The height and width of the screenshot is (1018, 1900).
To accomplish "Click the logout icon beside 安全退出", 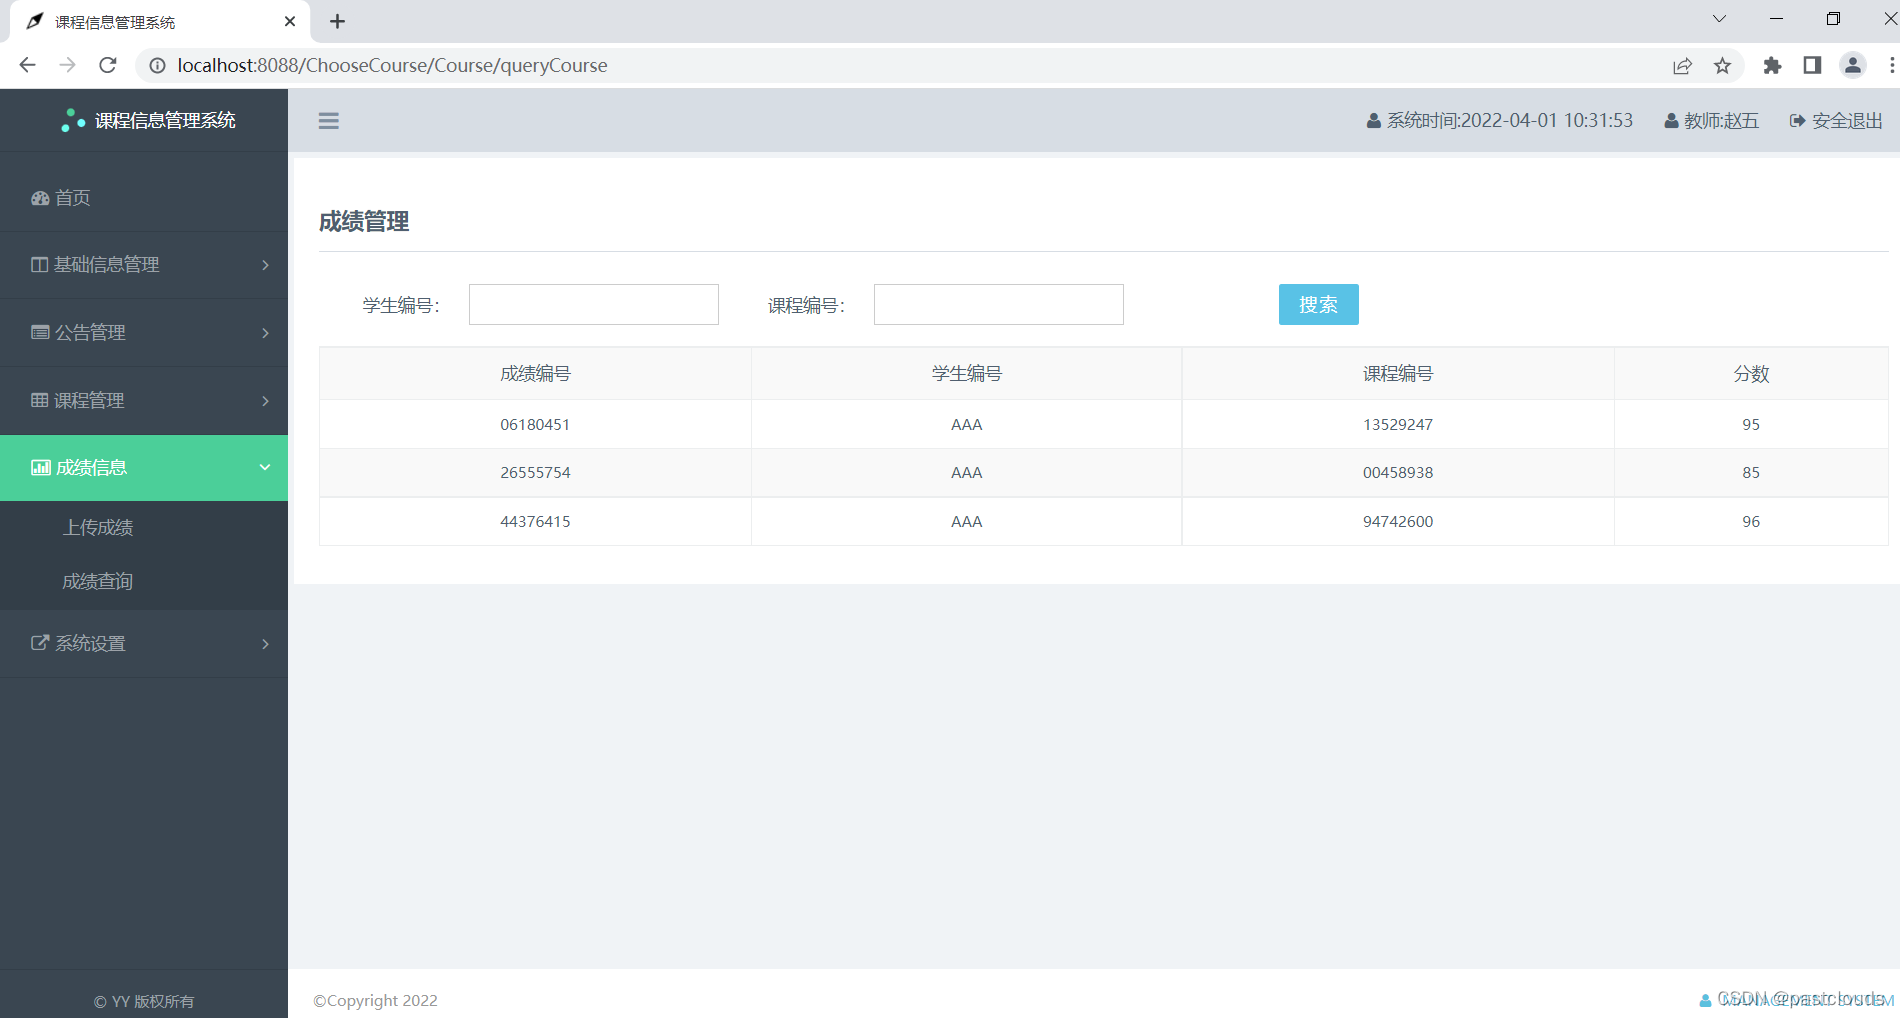I will [x=1797, y=120].
